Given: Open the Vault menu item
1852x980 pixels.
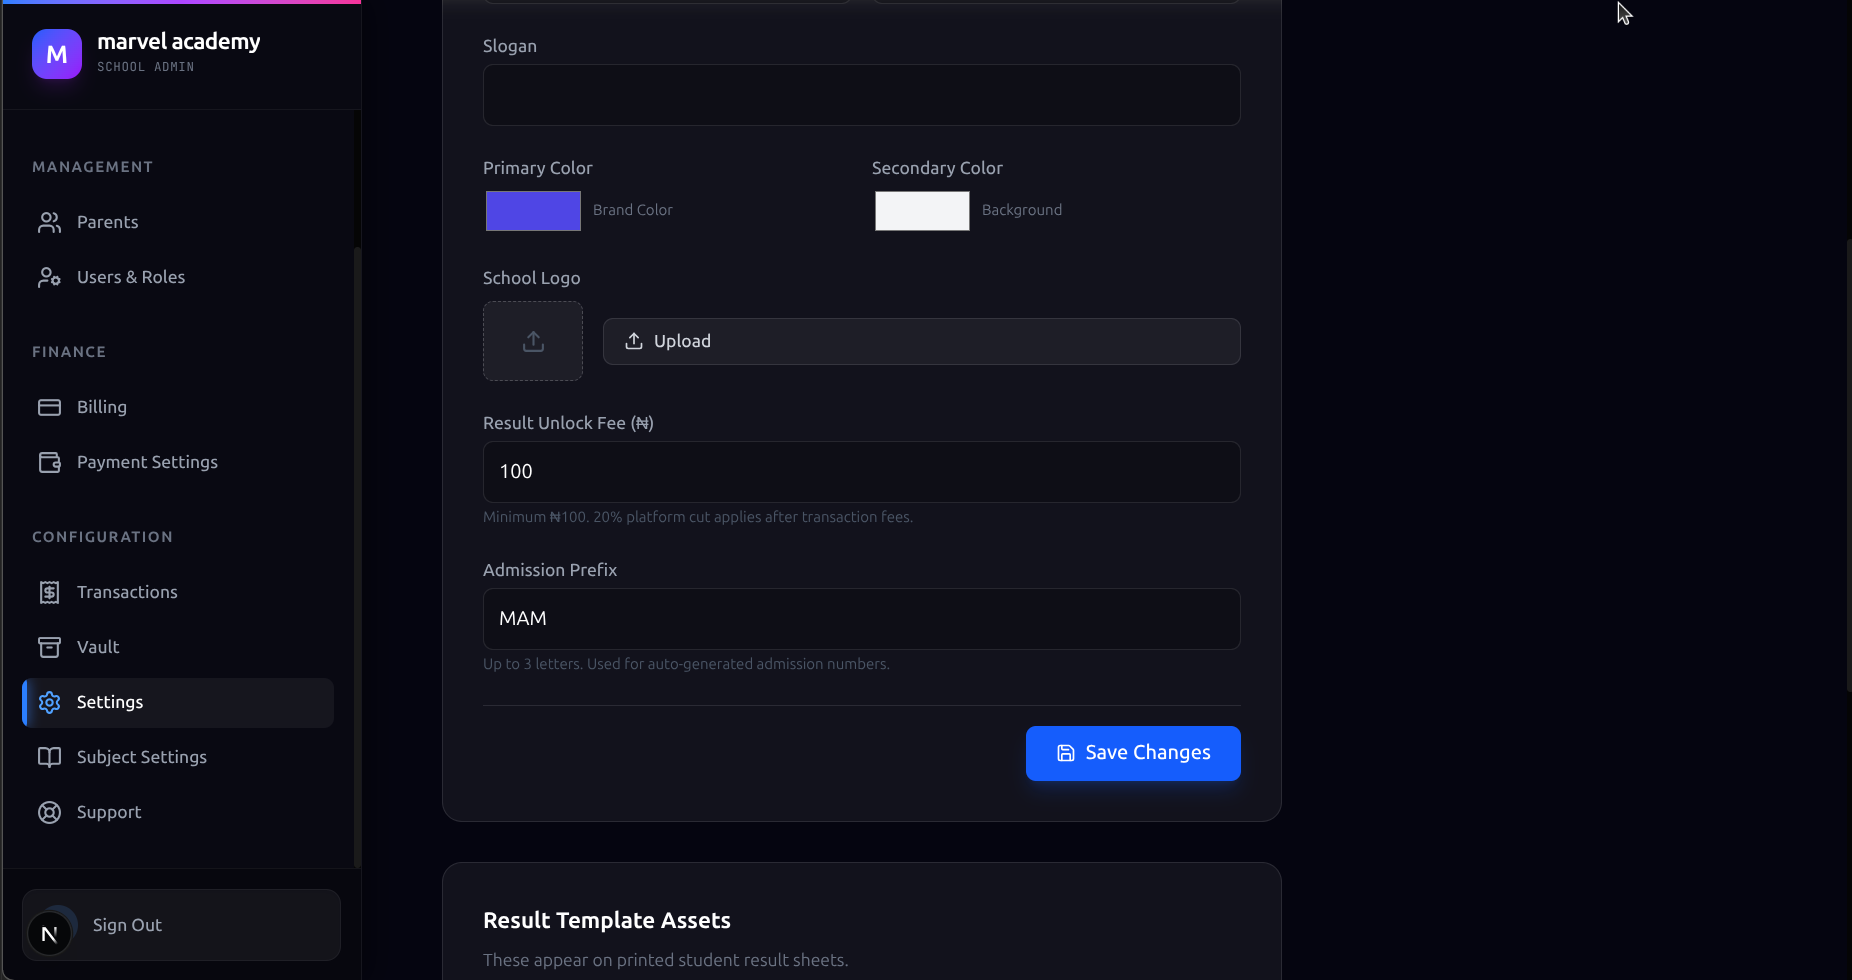Looking at the screenshot, I should (x=178, y=647).
